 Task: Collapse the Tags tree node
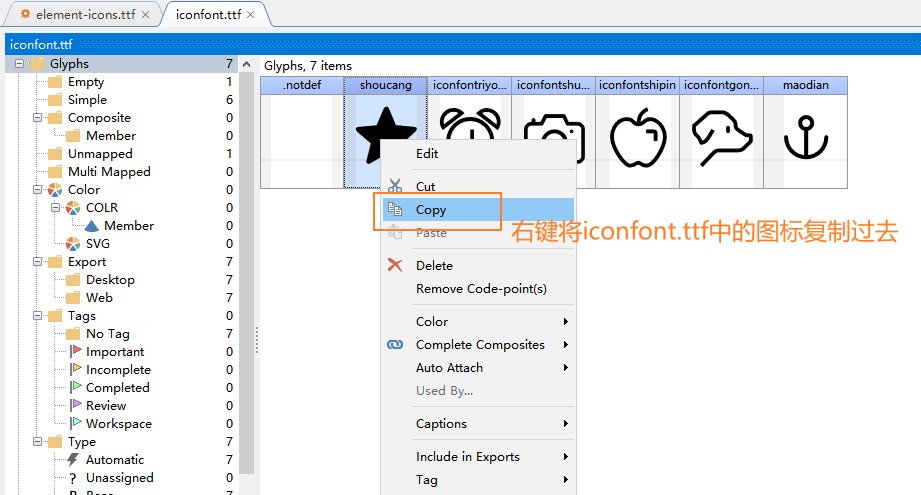[38, 316]
